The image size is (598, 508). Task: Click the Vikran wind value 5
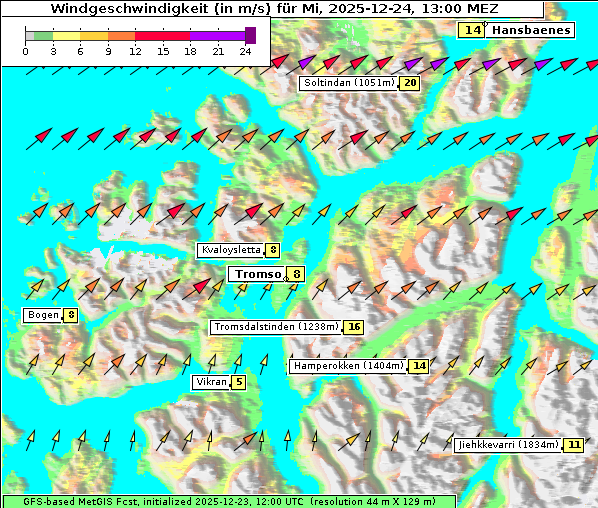[239, 382]
